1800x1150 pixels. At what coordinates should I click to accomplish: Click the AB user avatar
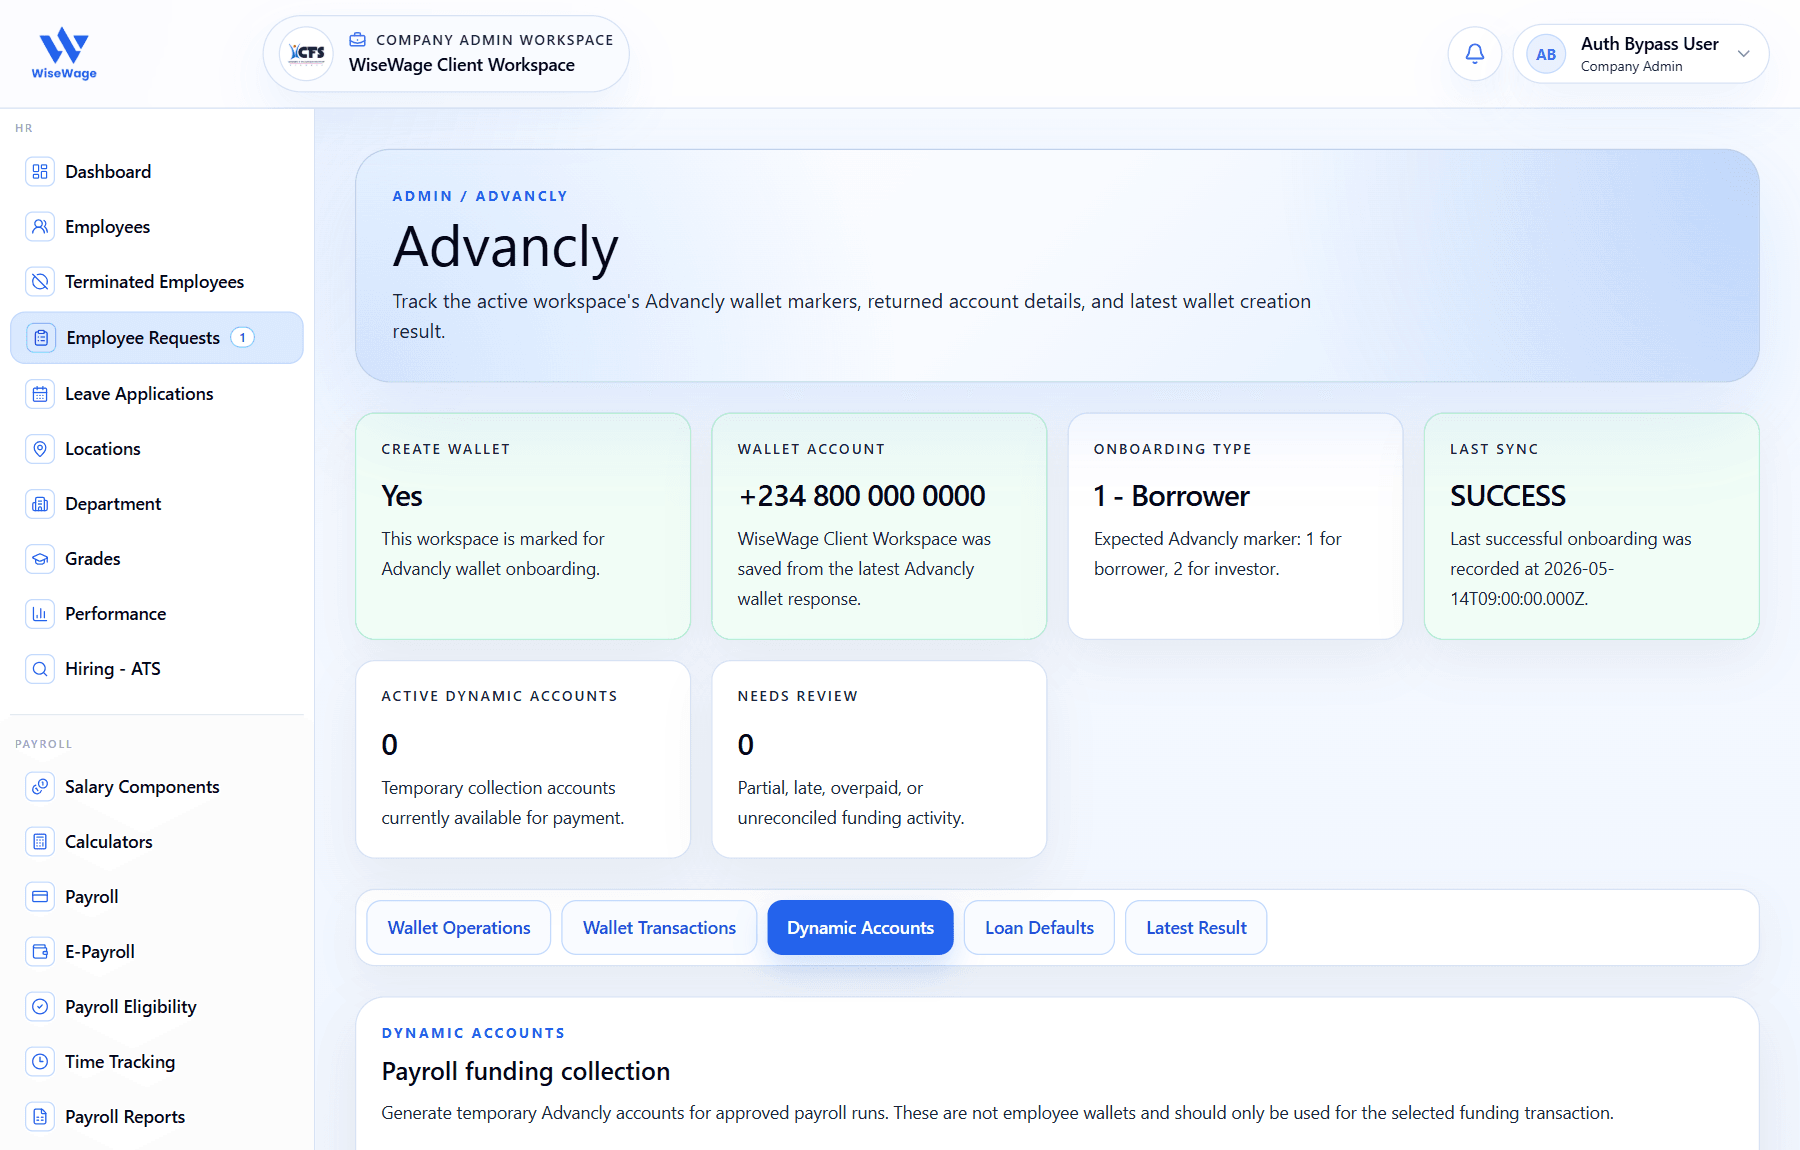(1546, 54)
